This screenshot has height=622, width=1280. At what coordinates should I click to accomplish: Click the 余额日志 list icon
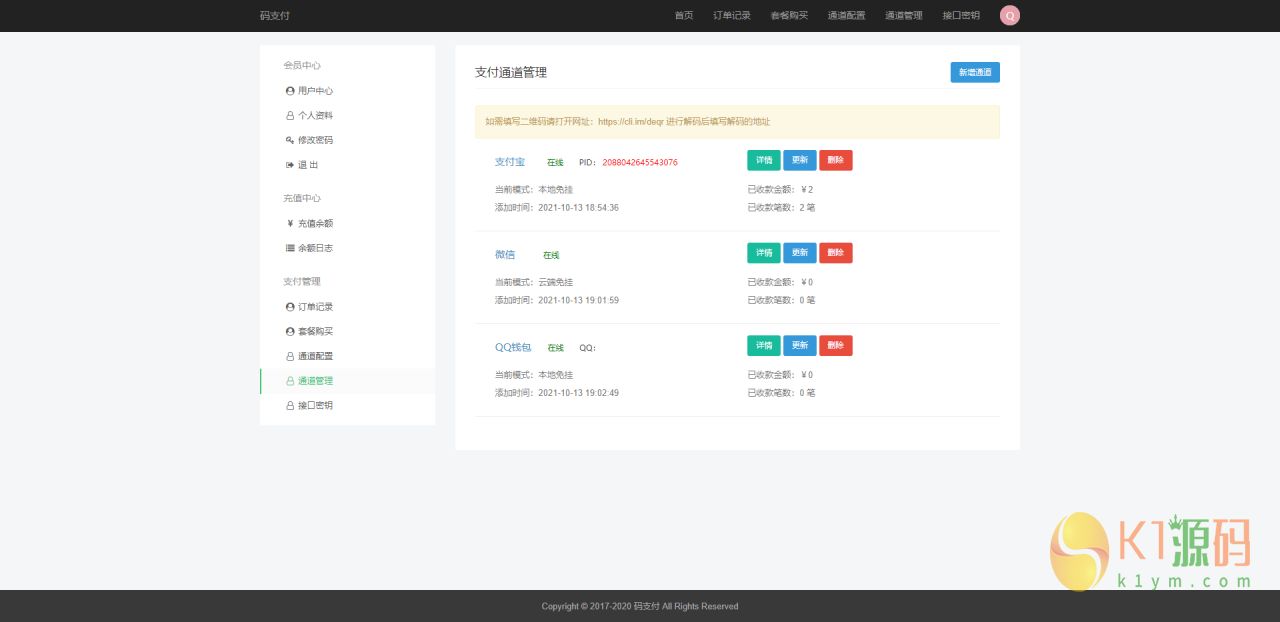289,247
